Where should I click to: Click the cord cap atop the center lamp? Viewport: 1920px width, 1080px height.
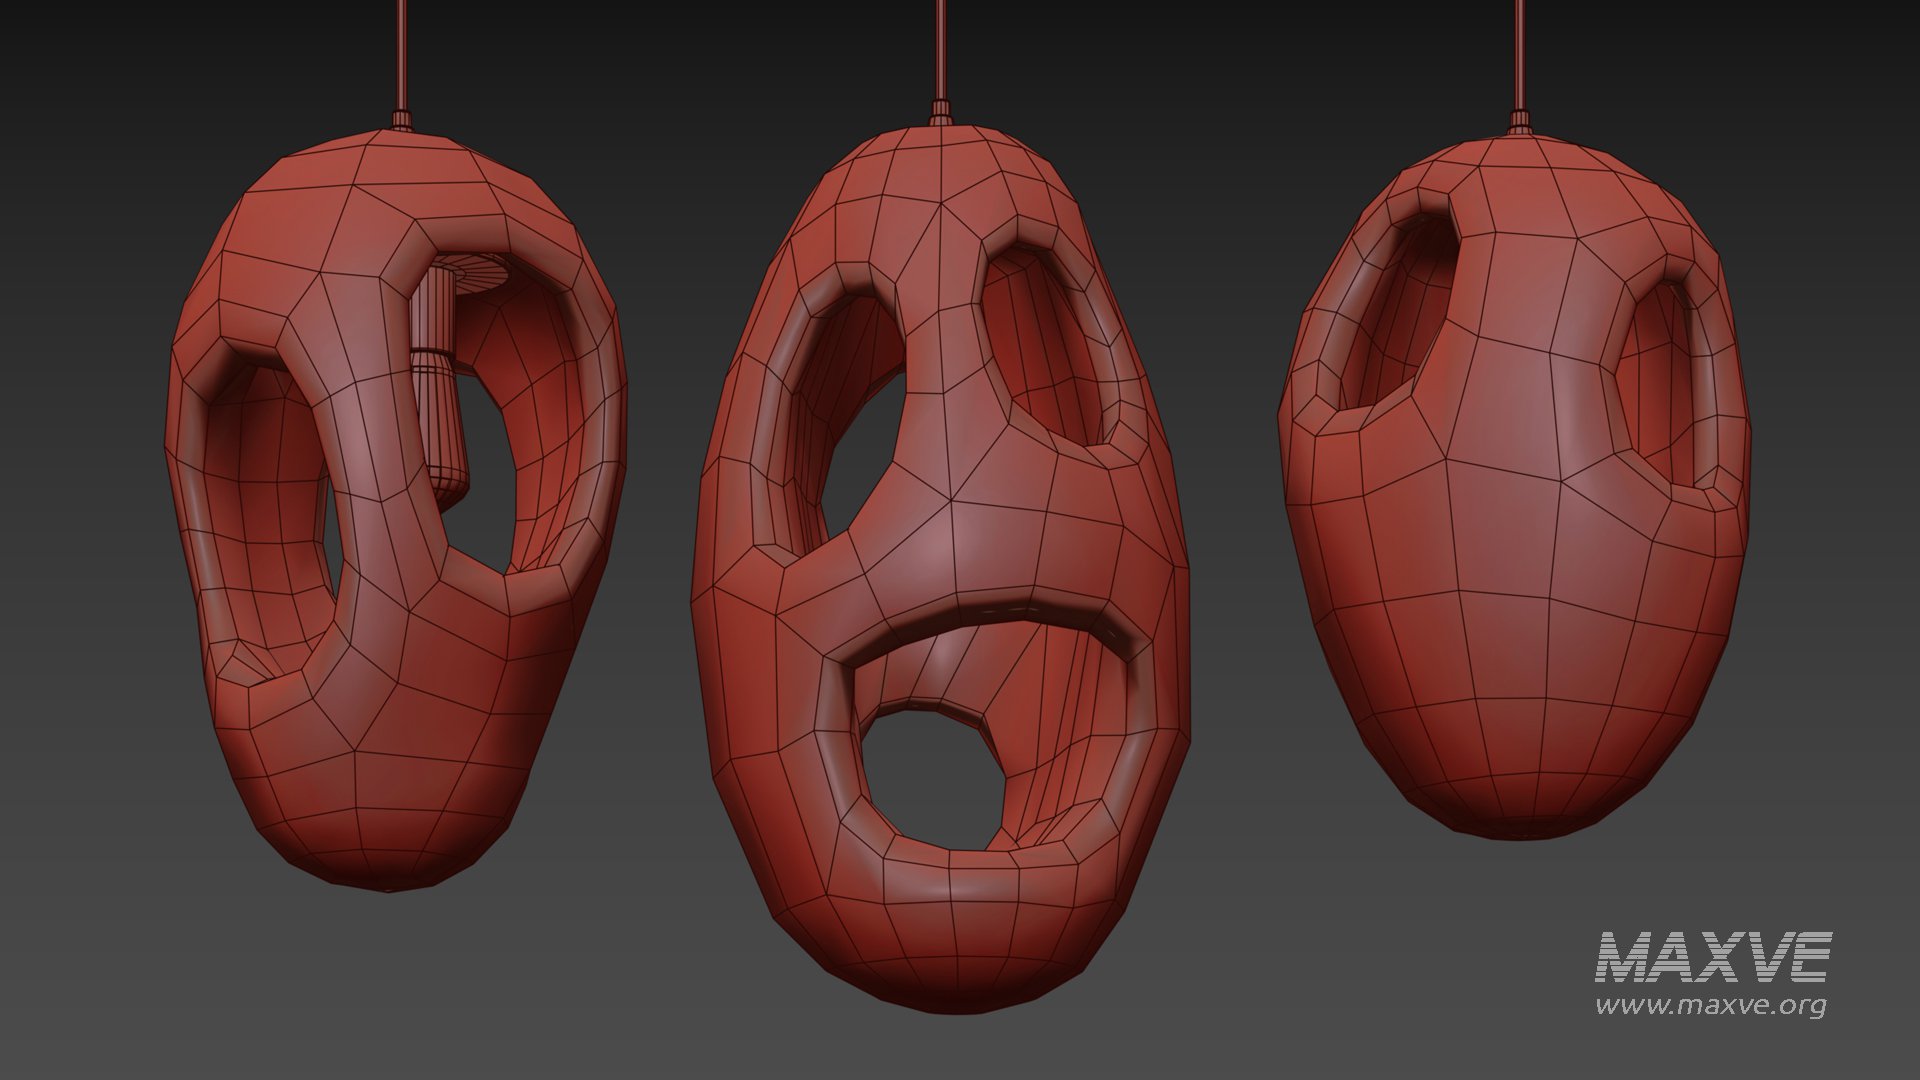940,112
